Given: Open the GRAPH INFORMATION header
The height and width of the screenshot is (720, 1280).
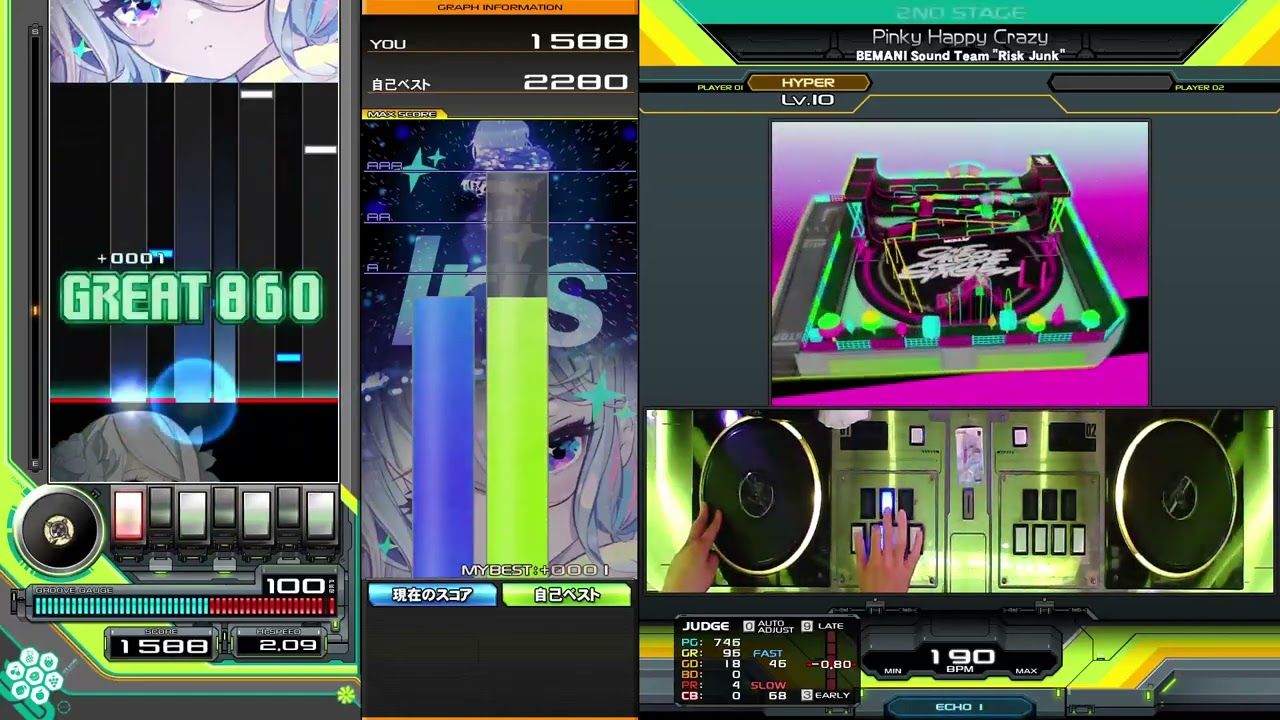Looking at the screenshot, I should tap(499, 7).
